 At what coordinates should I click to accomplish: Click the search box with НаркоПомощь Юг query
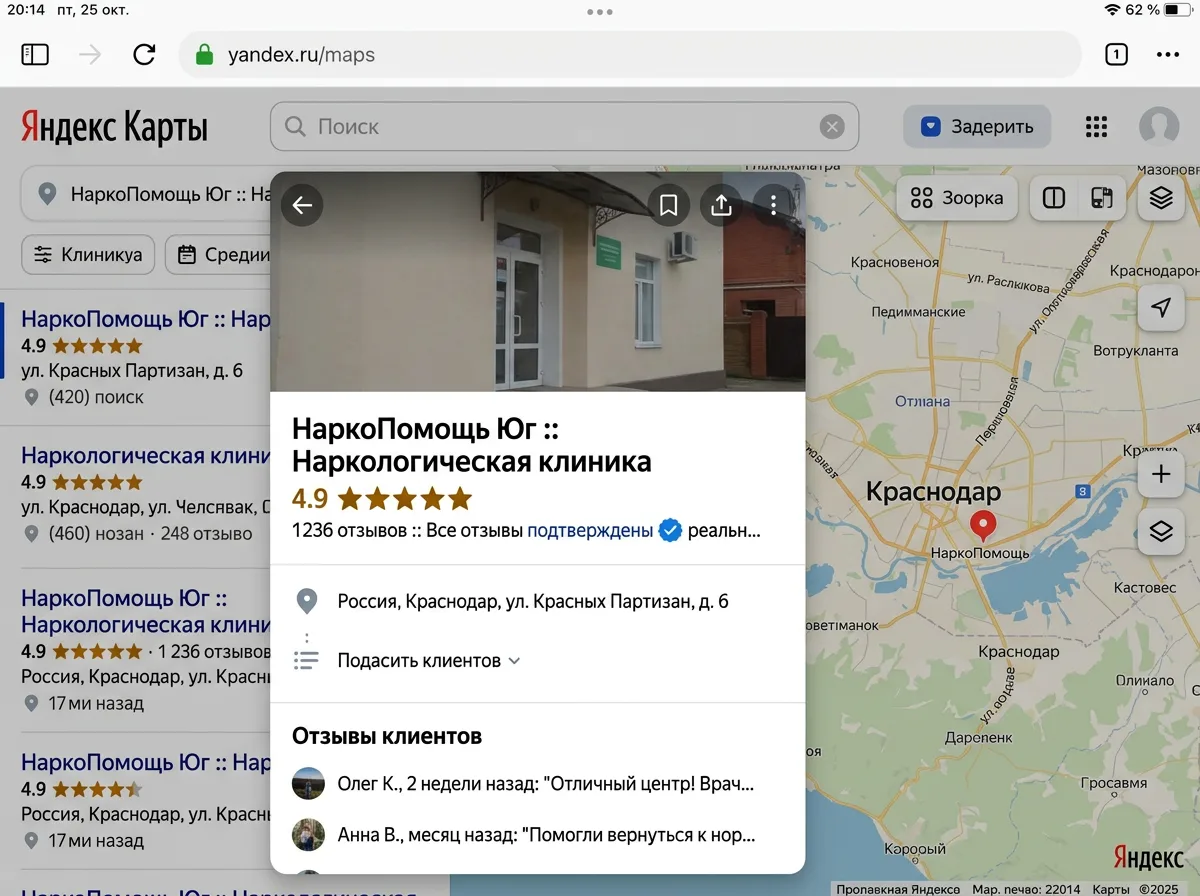146,194
